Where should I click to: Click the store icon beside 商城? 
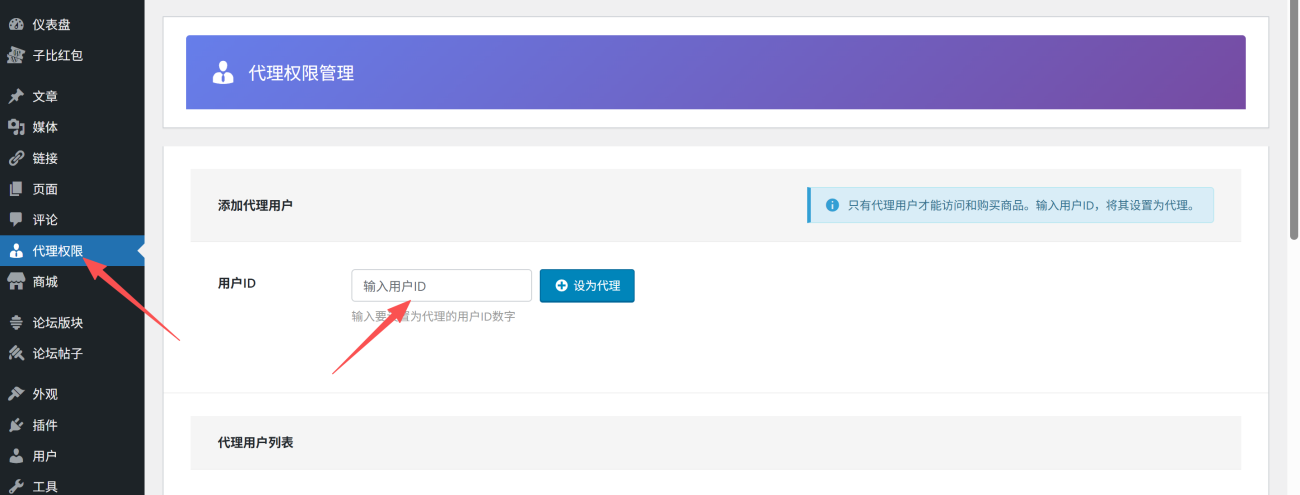coord(16,282)
